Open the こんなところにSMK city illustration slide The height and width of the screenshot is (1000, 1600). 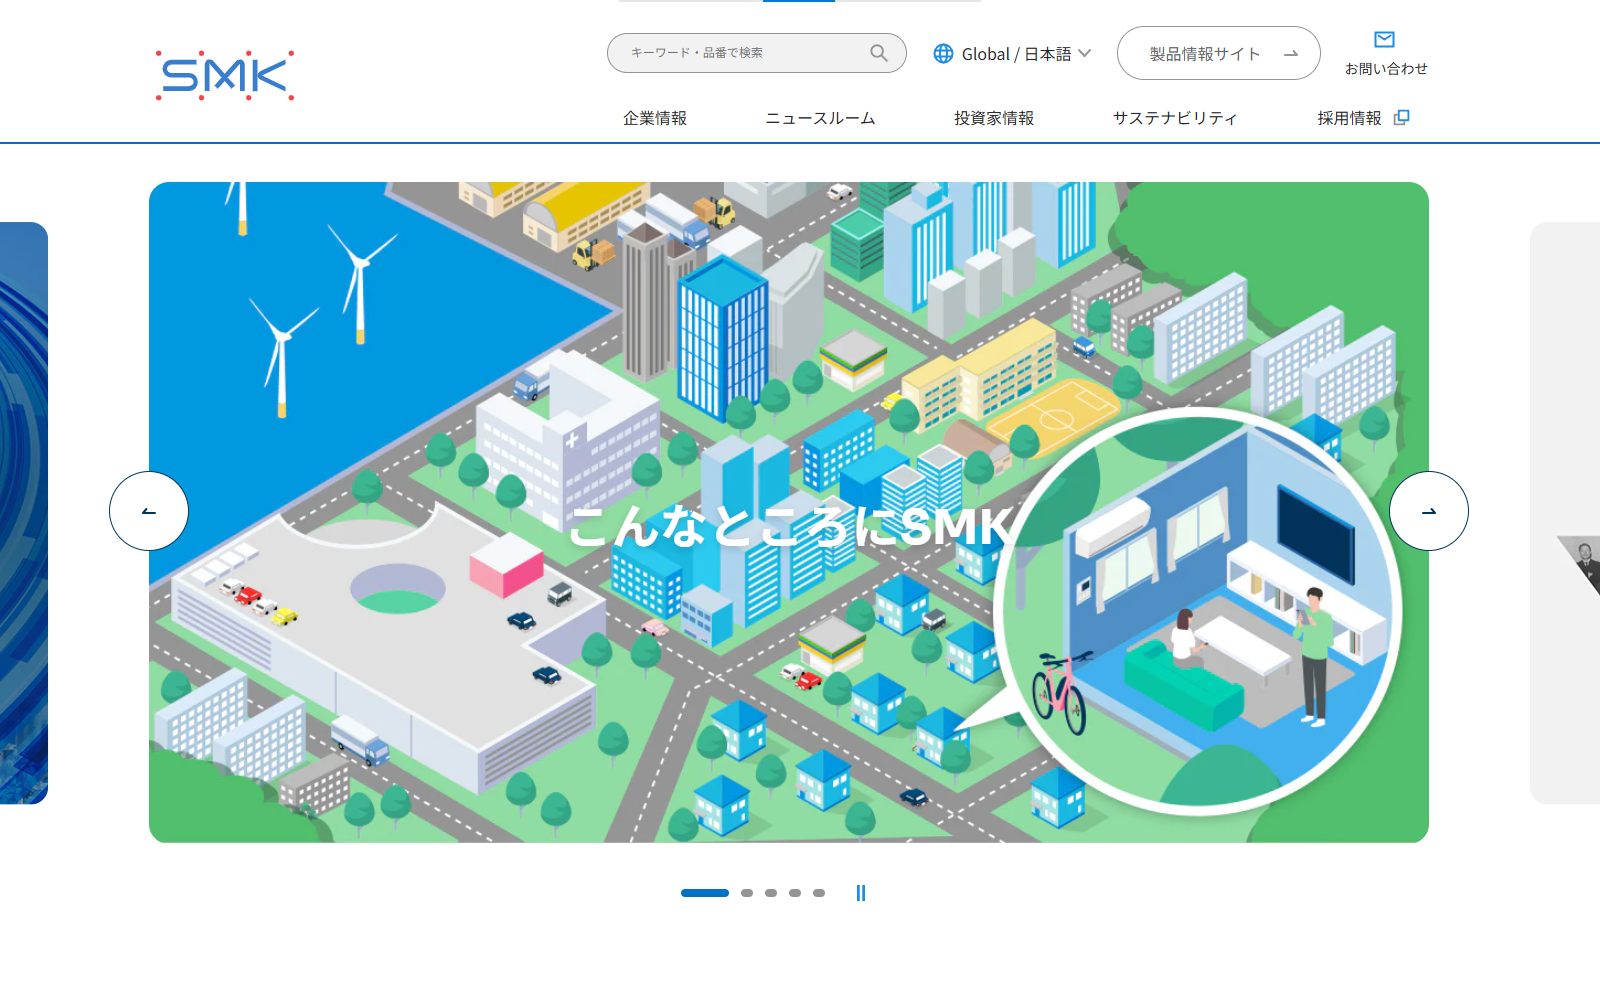point(789,512)
